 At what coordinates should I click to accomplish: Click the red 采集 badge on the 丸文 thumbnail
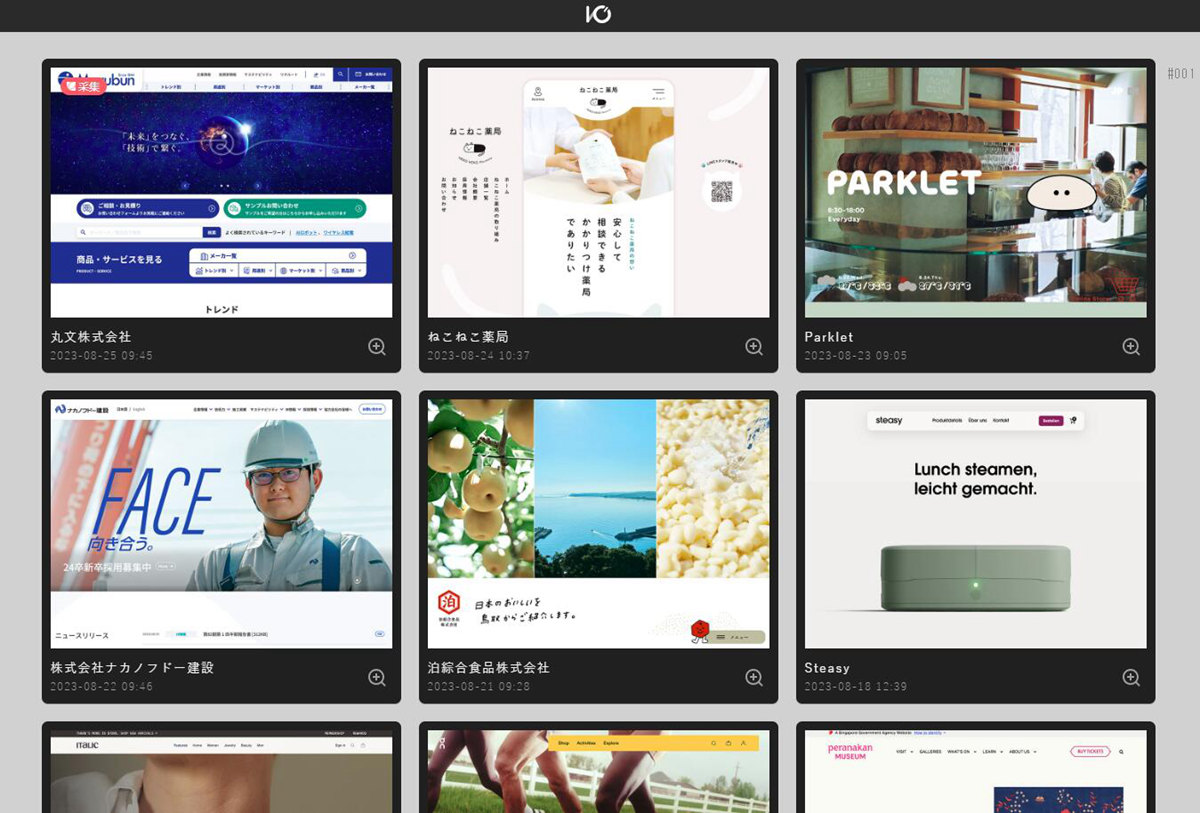(x=83, y=87)
